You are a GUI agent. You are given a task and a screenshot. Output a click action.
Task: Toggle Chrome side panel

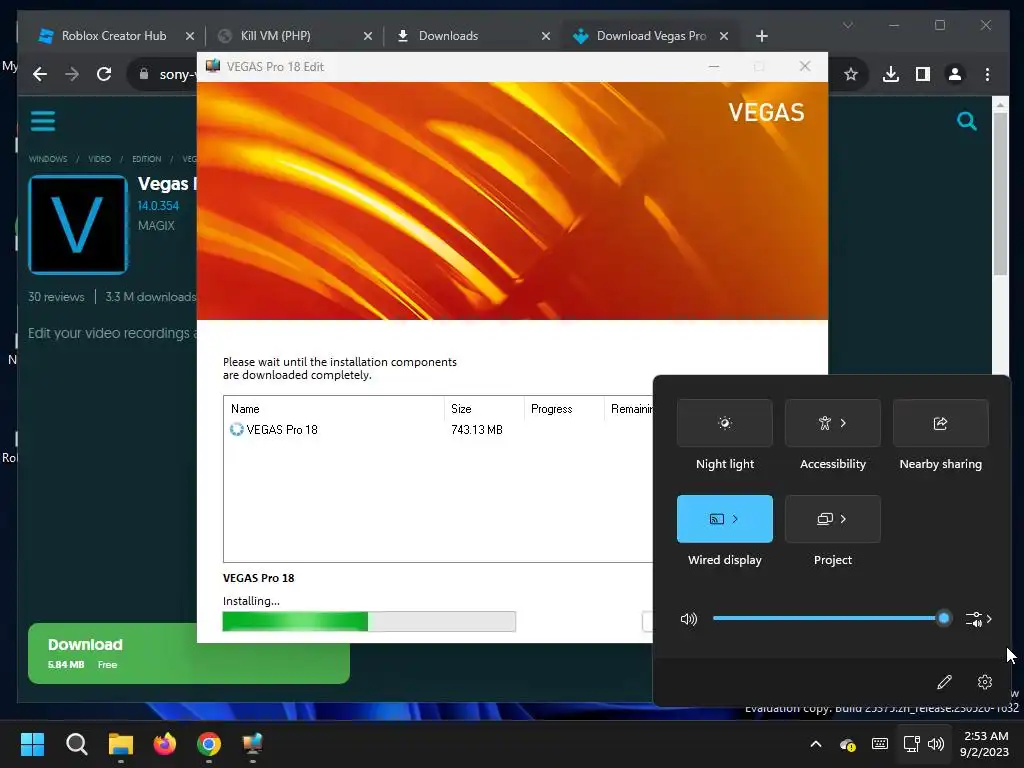pos(923,74)
